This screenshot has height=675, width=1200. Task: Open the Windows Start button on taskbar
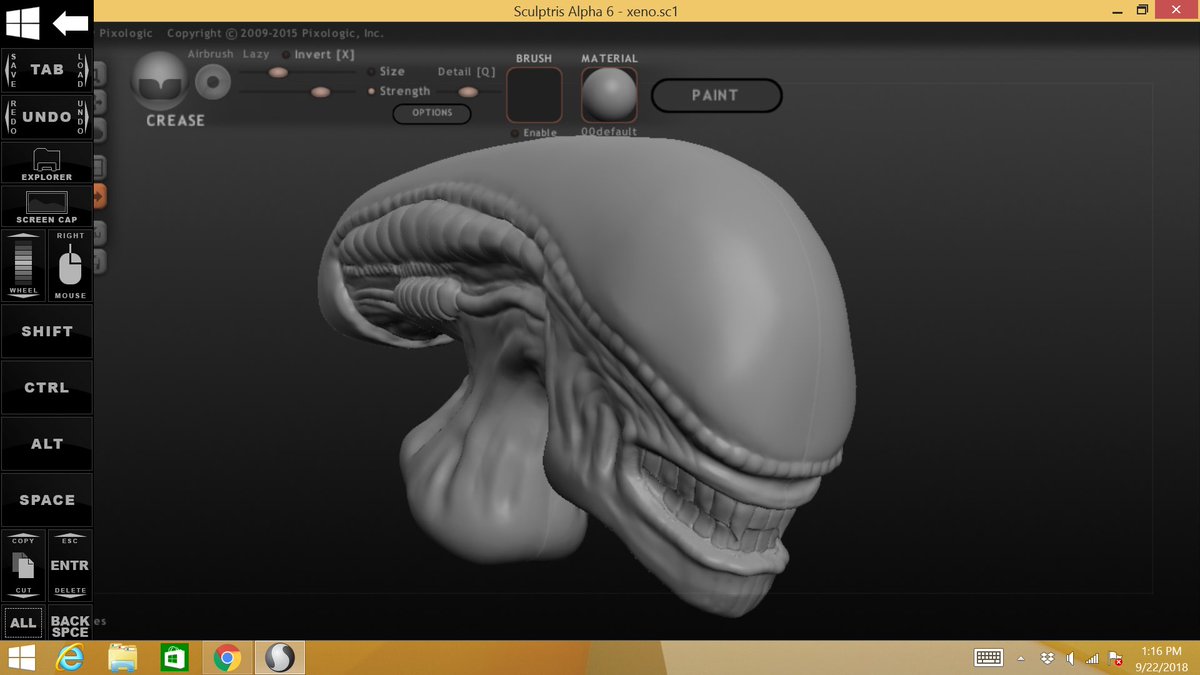pos(21,657)
